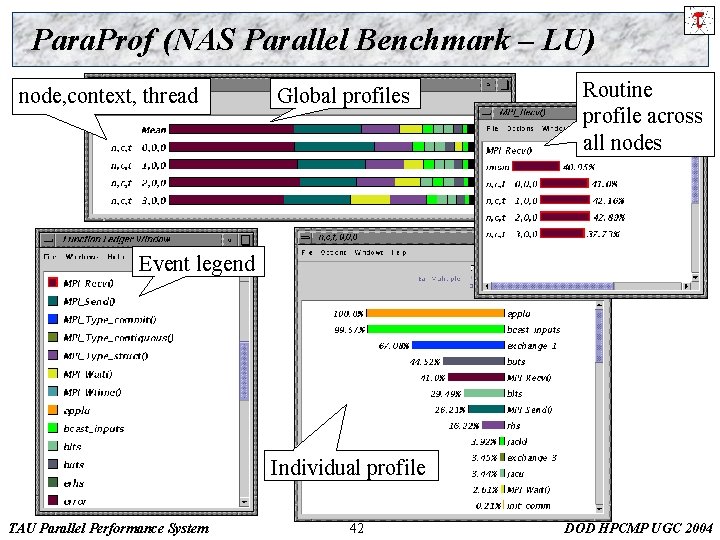
Task: Click exchange_1 blue bar in individual profile
Action: pos(458,345)
